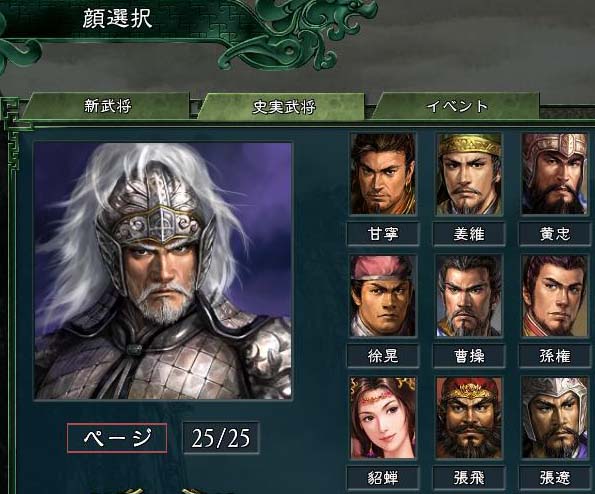
Task: Pick the 黄忠 helmeted portrait
Action: 554,174
